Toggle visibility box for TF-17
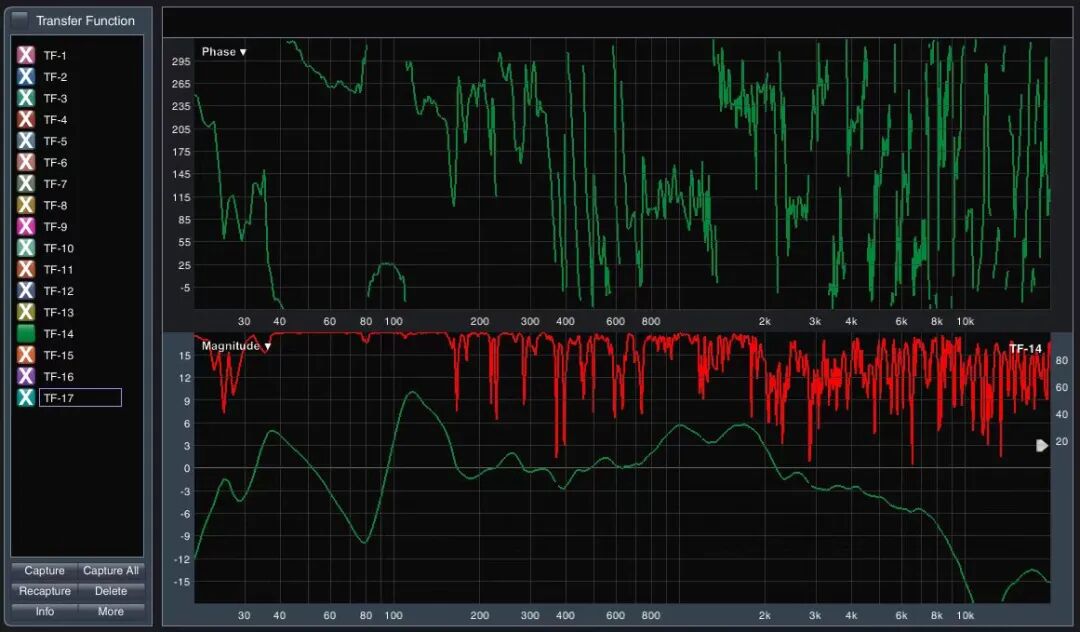Screen dimensions: 1080x632 [x=25, y=397]
